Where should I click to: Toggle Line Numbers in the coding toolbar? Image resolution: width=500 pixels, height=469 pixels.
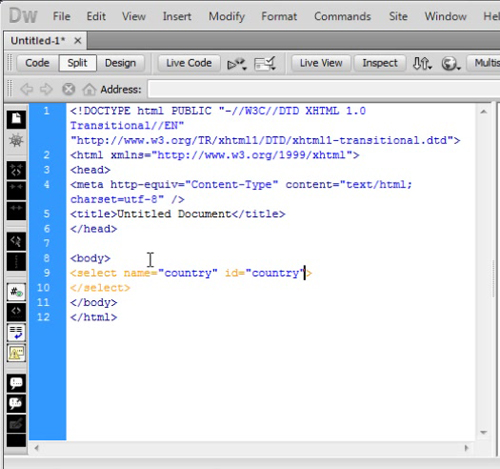pos(16,292)
